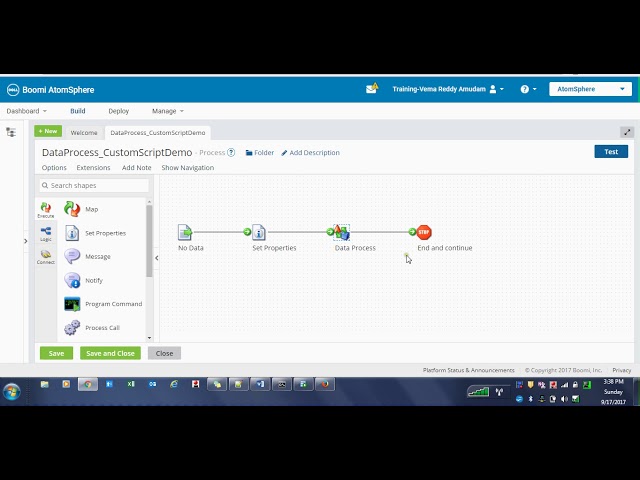Viewport: 640px width, 480px height.
Task: Click the shape palette scrollbar thumb
Action: click(x=149, y=241)
